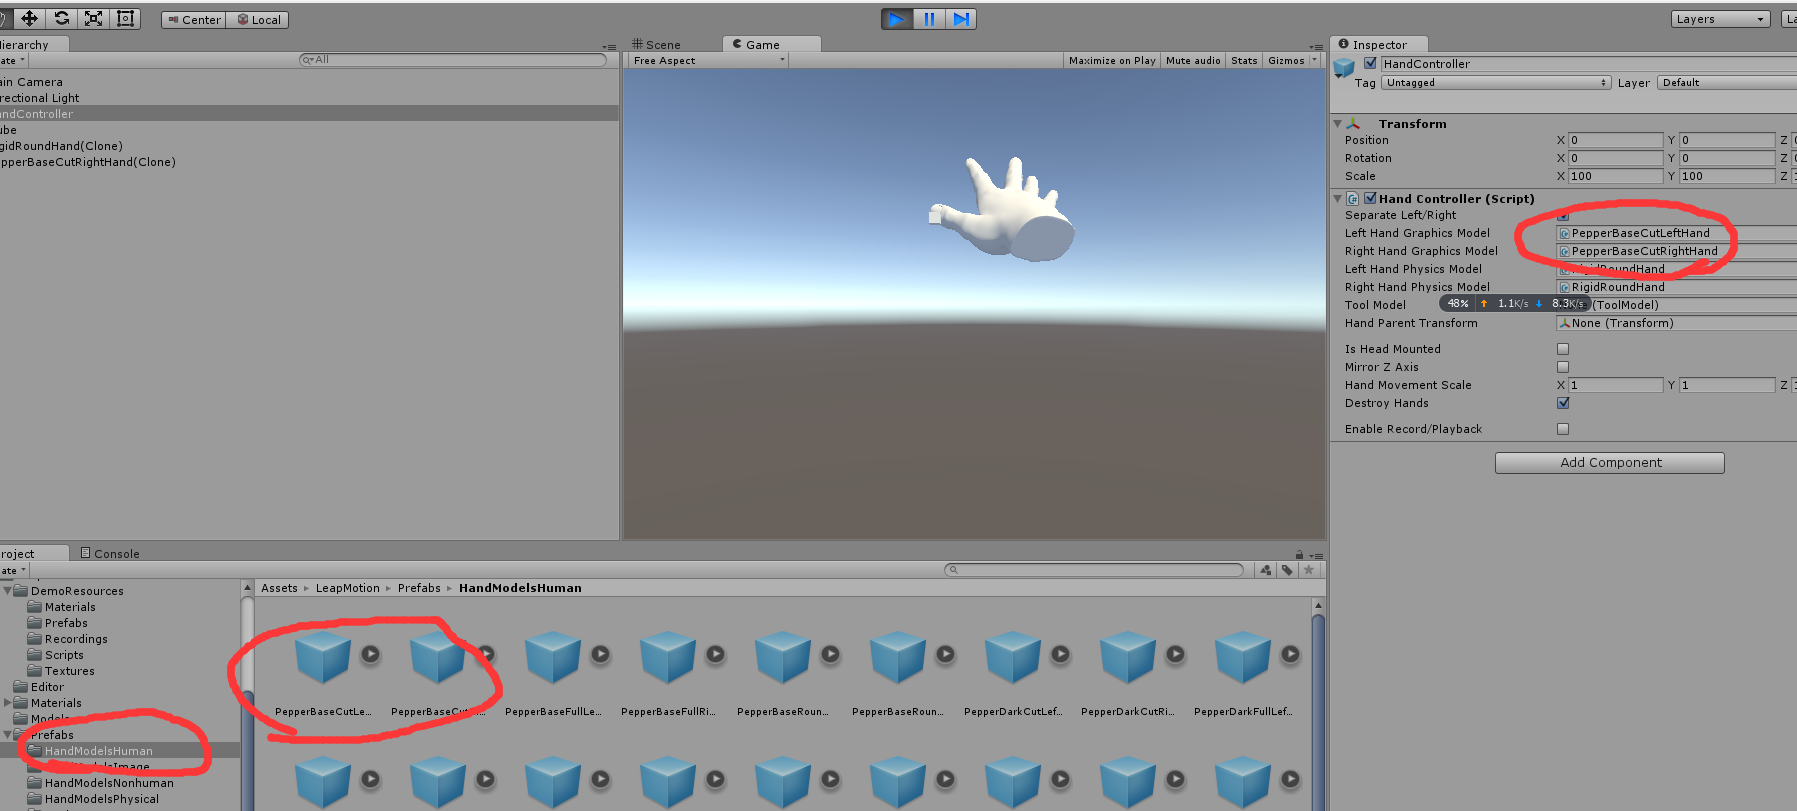Click search by type filter icon
1797x811 pixels.
coord(1266,570)
